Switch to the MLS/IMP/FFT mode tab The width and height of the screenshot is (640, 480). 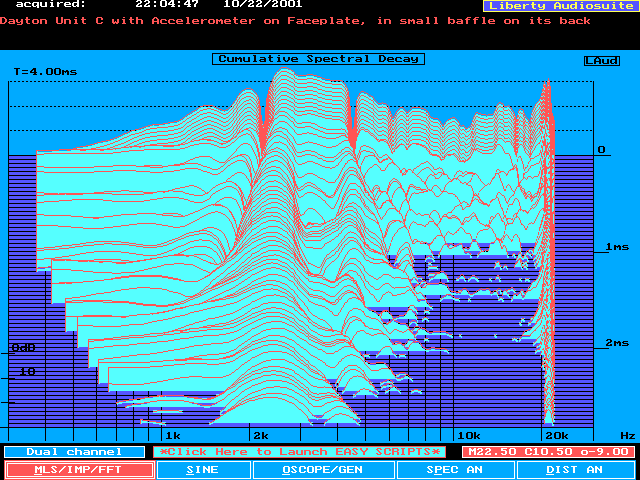coord(80,469)
